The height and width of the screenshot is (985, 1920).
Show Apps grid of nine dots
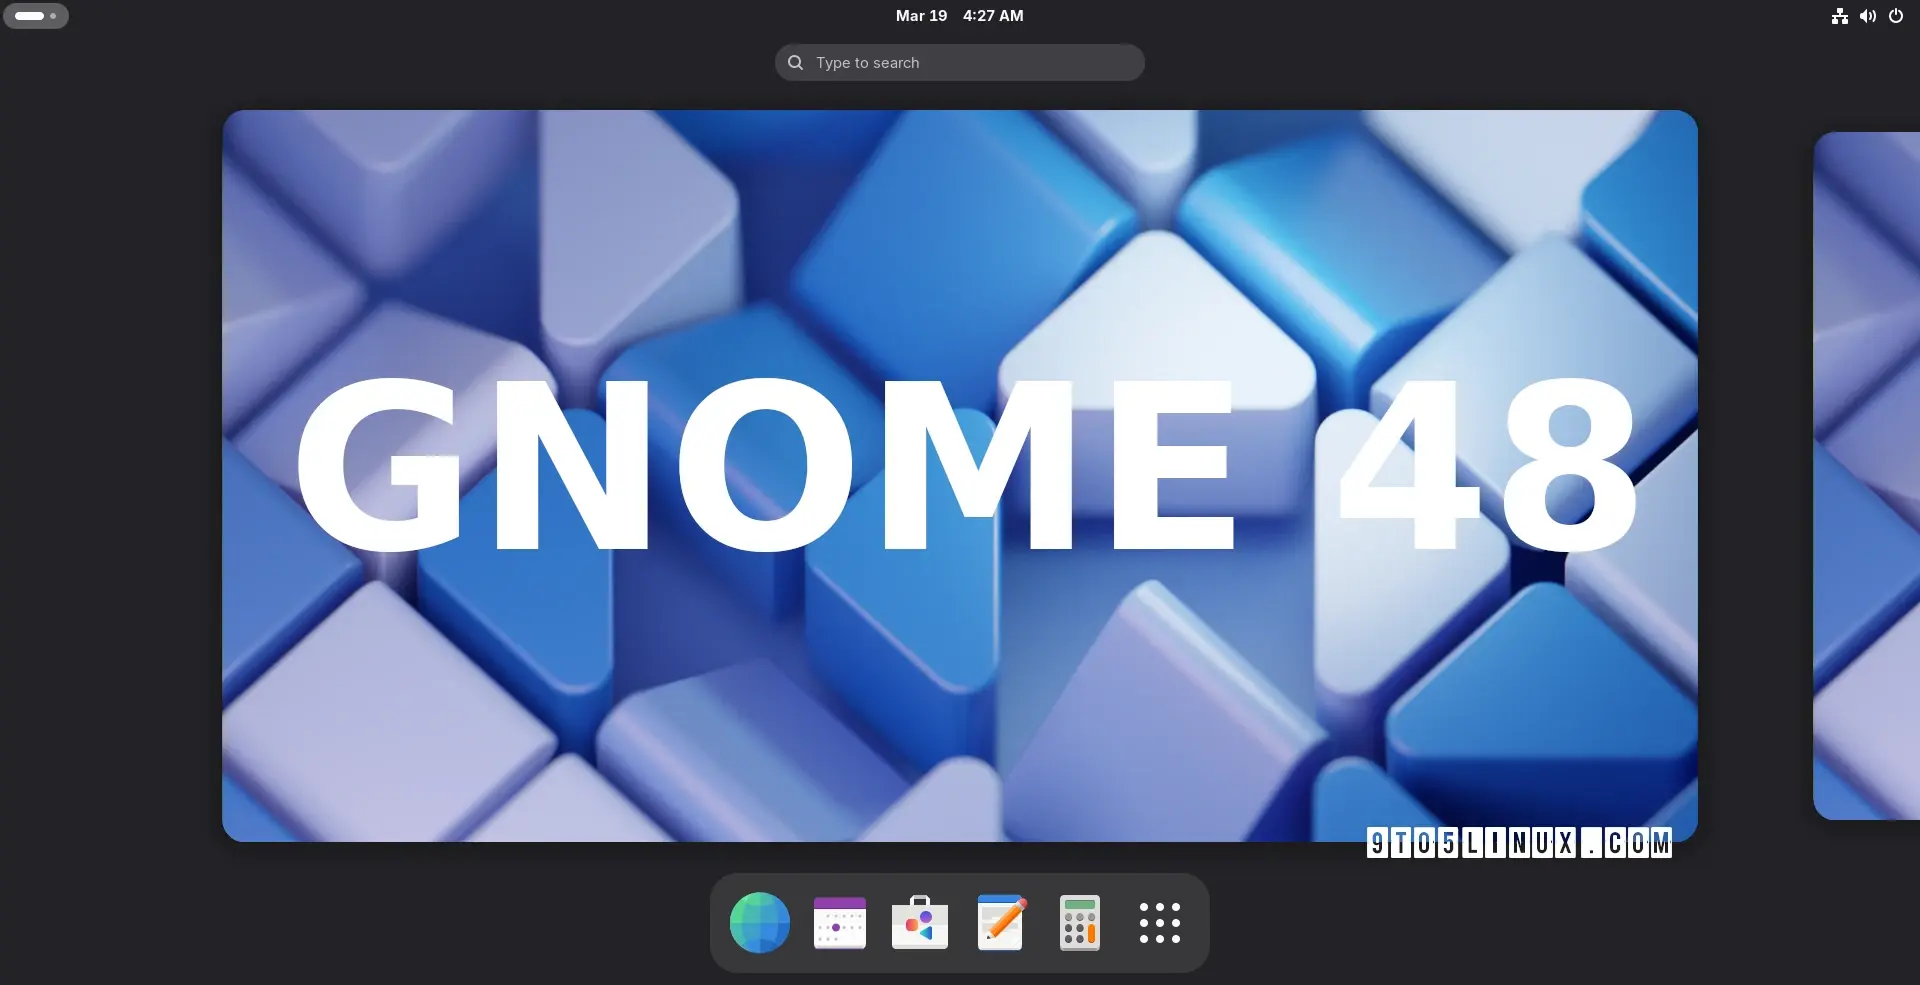1159,922
